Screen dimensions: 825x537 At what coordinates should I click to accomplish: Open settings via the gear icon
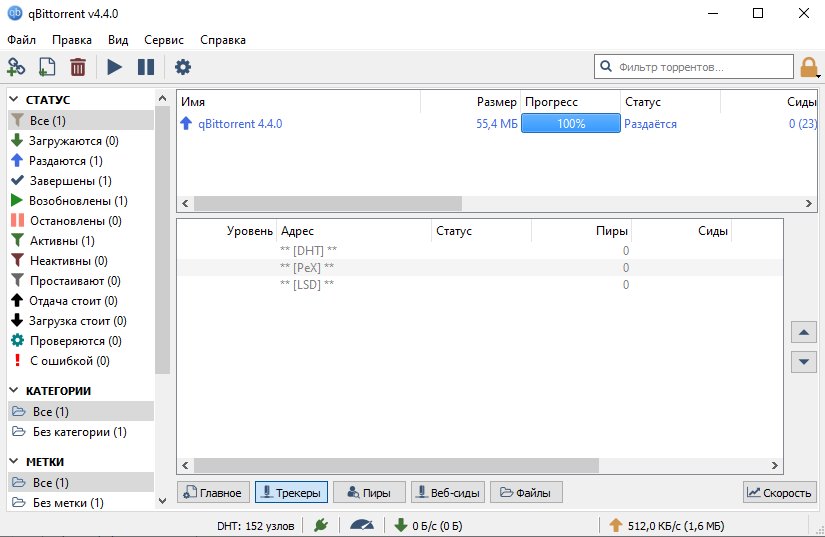point(182,67)
